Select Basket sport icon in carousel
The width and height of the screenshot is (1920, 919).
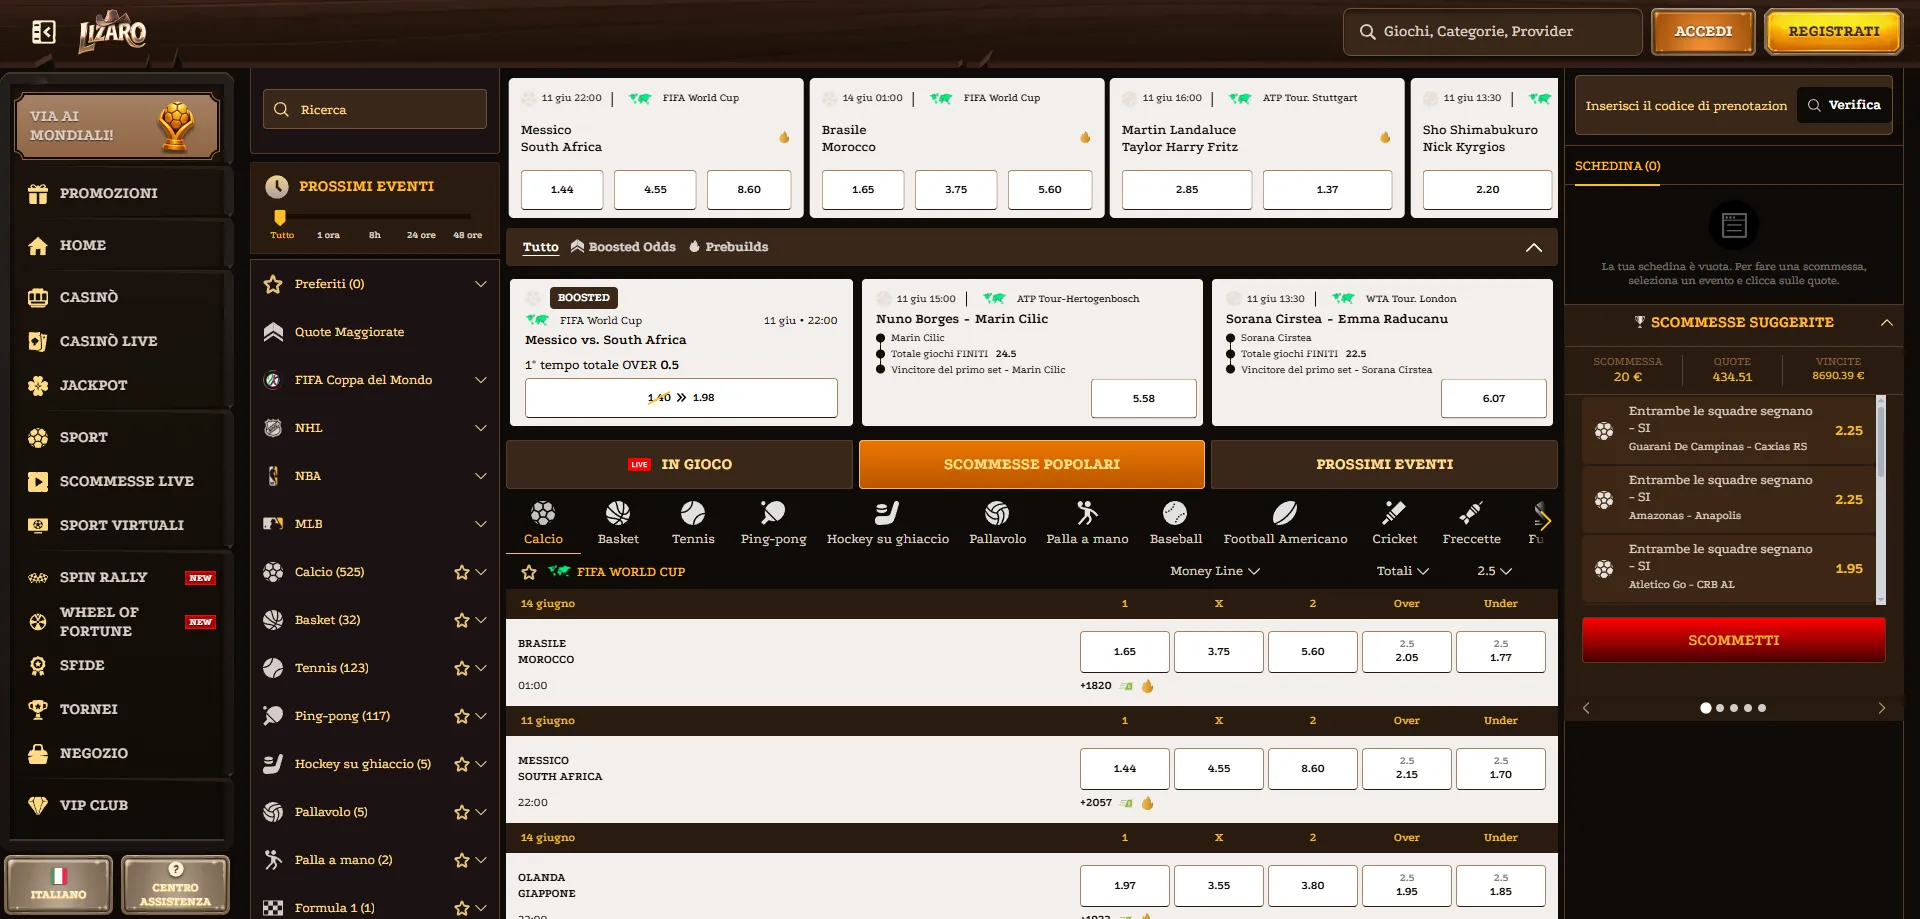(618, 523)
